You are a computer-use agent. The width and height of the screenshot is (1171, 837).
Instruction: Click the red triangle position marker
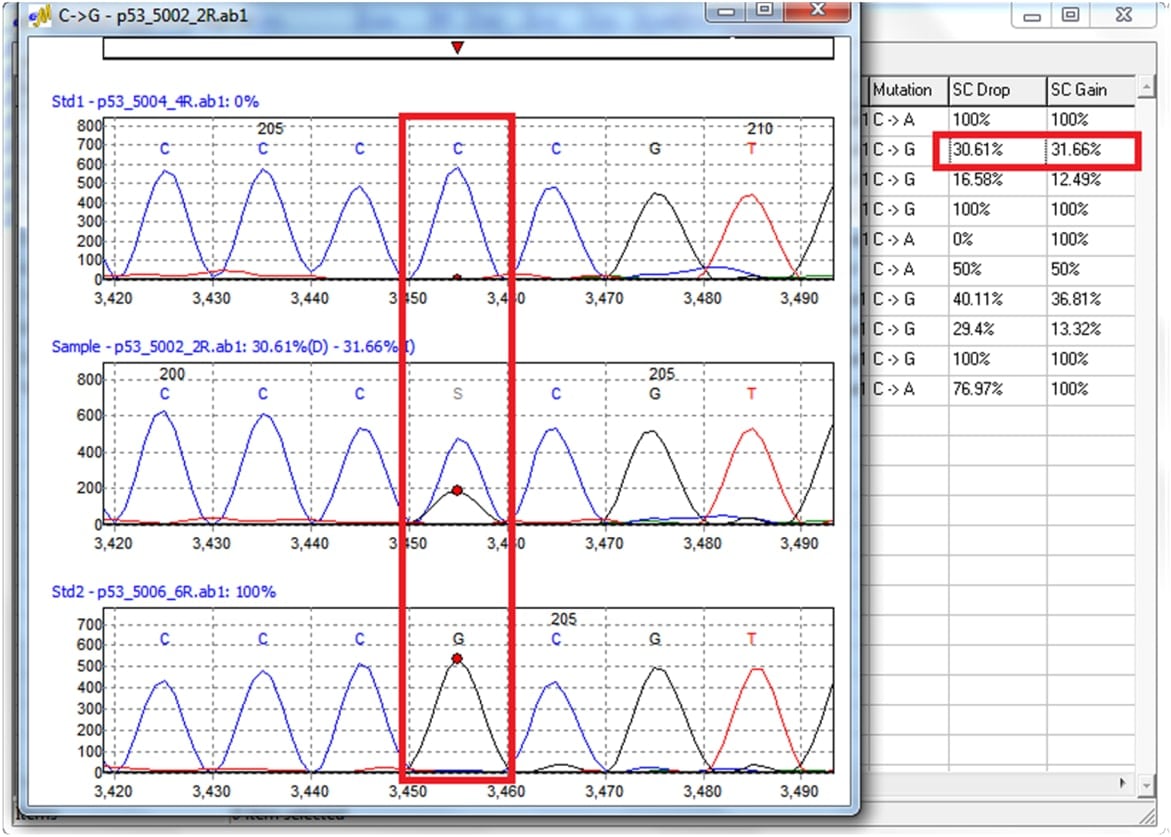tap(457, 48)
